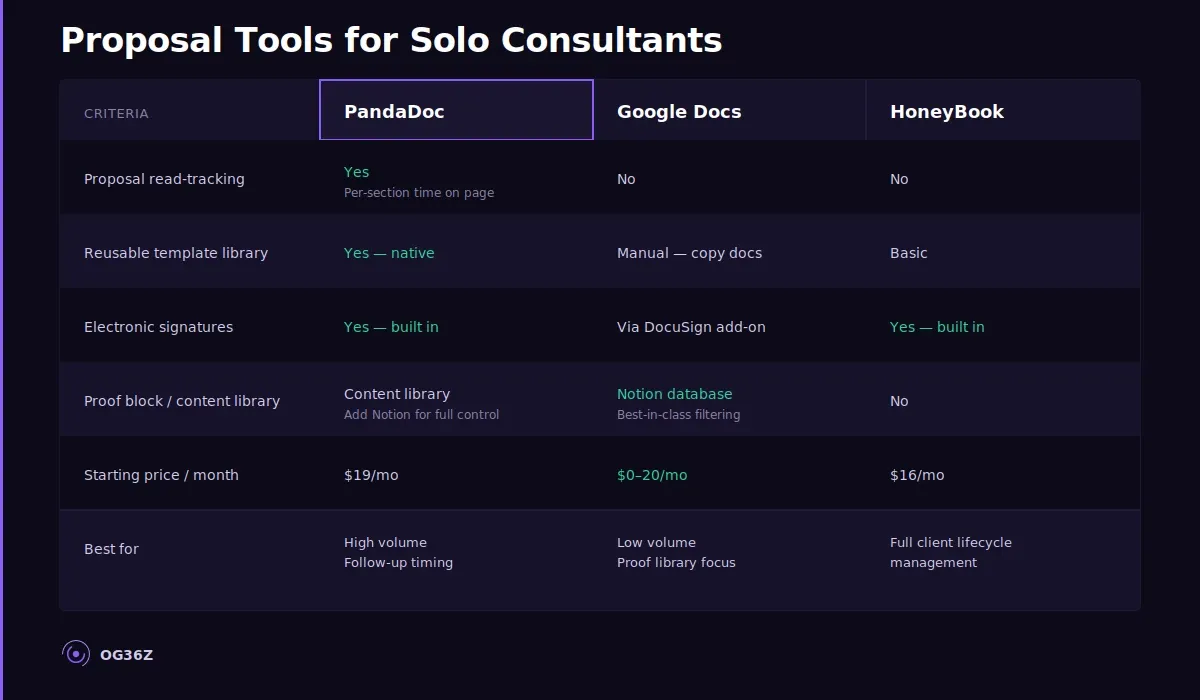Select the $16/mo price for HoneyBook
The image size is (1200, 700).
point(917,474)
